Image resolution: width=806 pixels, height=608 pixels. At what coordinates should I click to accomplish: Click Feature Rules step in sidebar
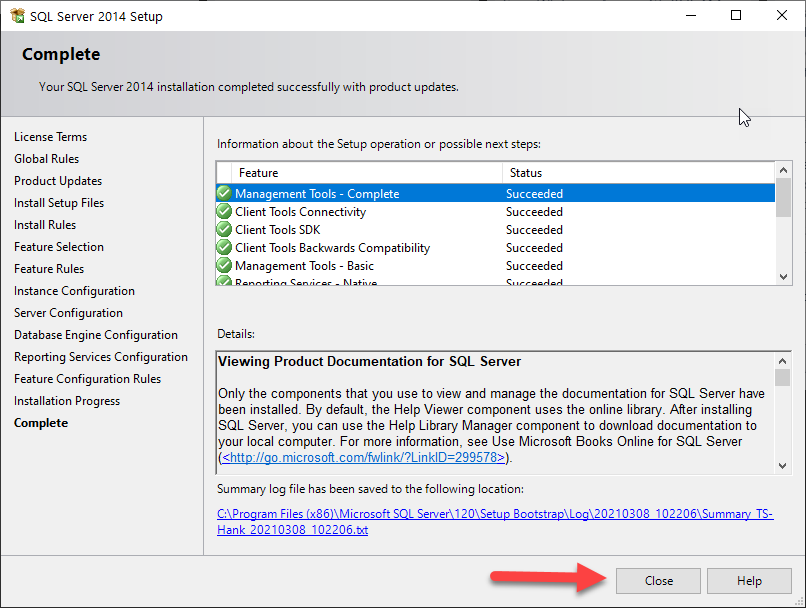49,269
